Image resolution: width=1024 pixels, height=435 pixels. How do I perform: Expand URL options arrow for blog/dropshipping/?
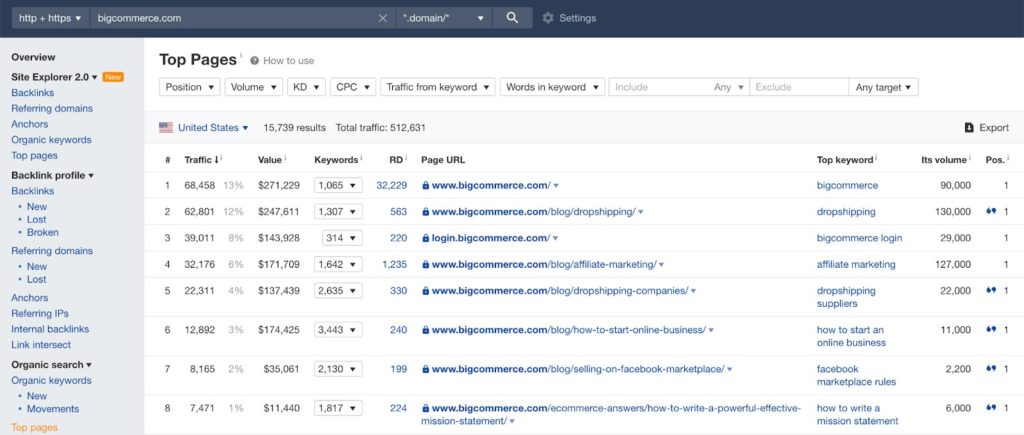pyautogui.click(x=641, y=212)
